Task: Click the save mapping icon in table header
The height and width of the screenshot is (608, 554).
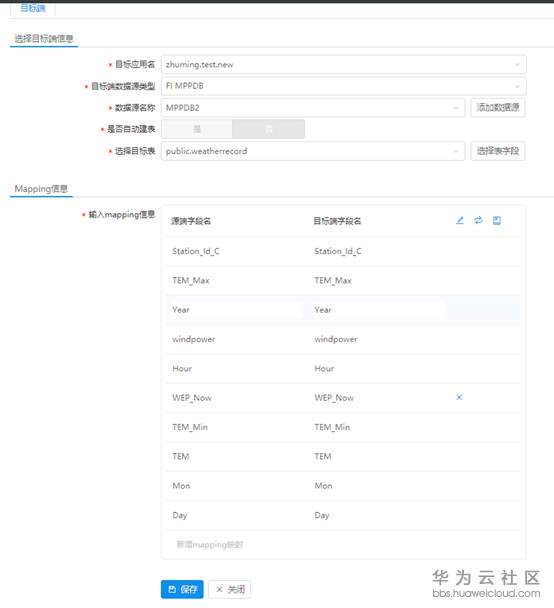Action: 497,221
